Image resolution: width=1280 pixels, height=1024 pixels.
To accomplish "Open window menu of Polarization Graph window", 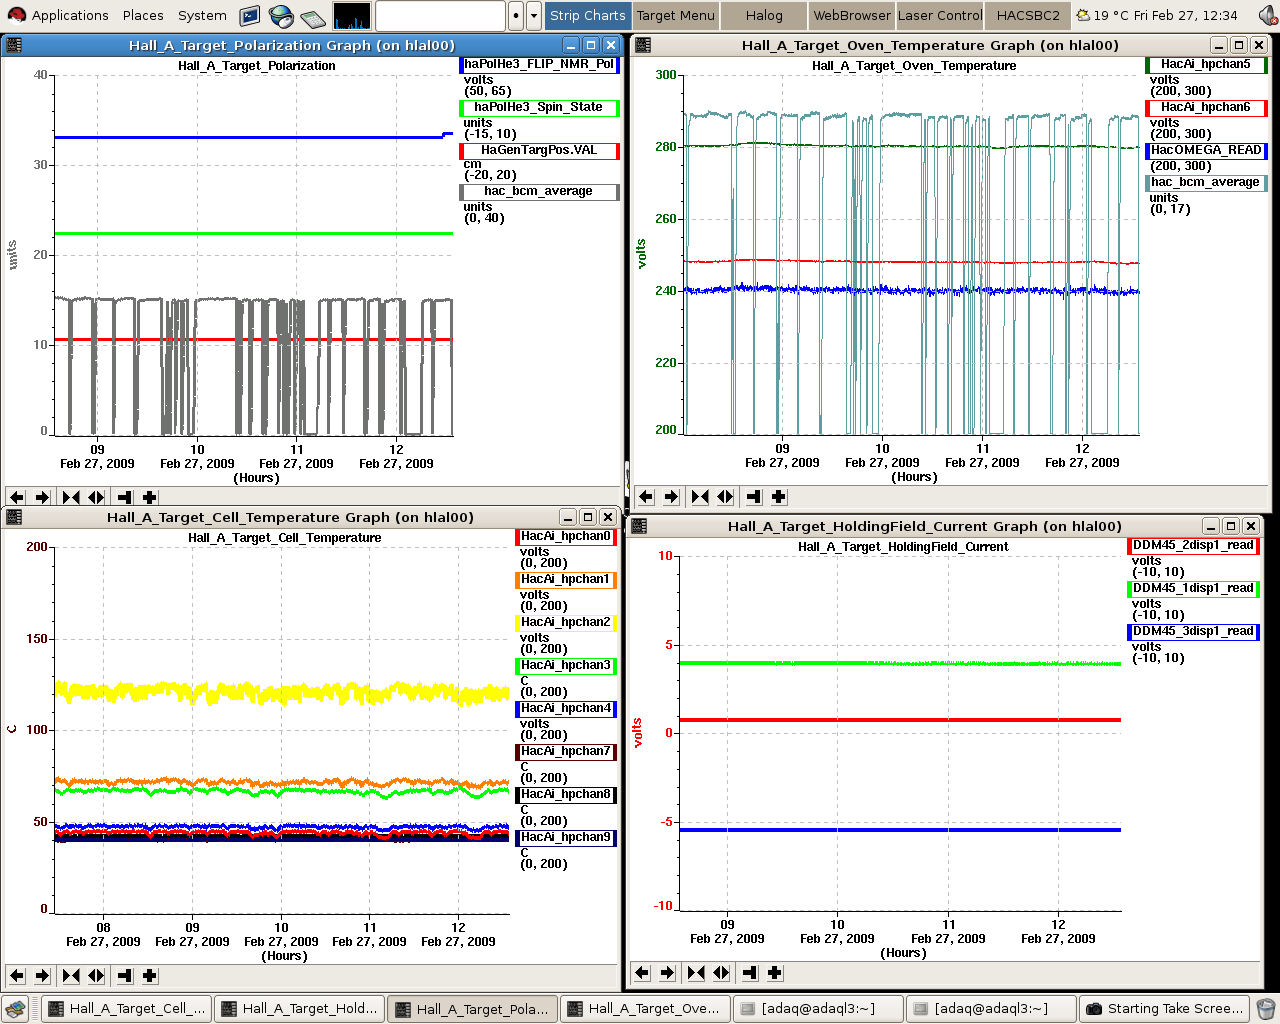I will 14,45.
